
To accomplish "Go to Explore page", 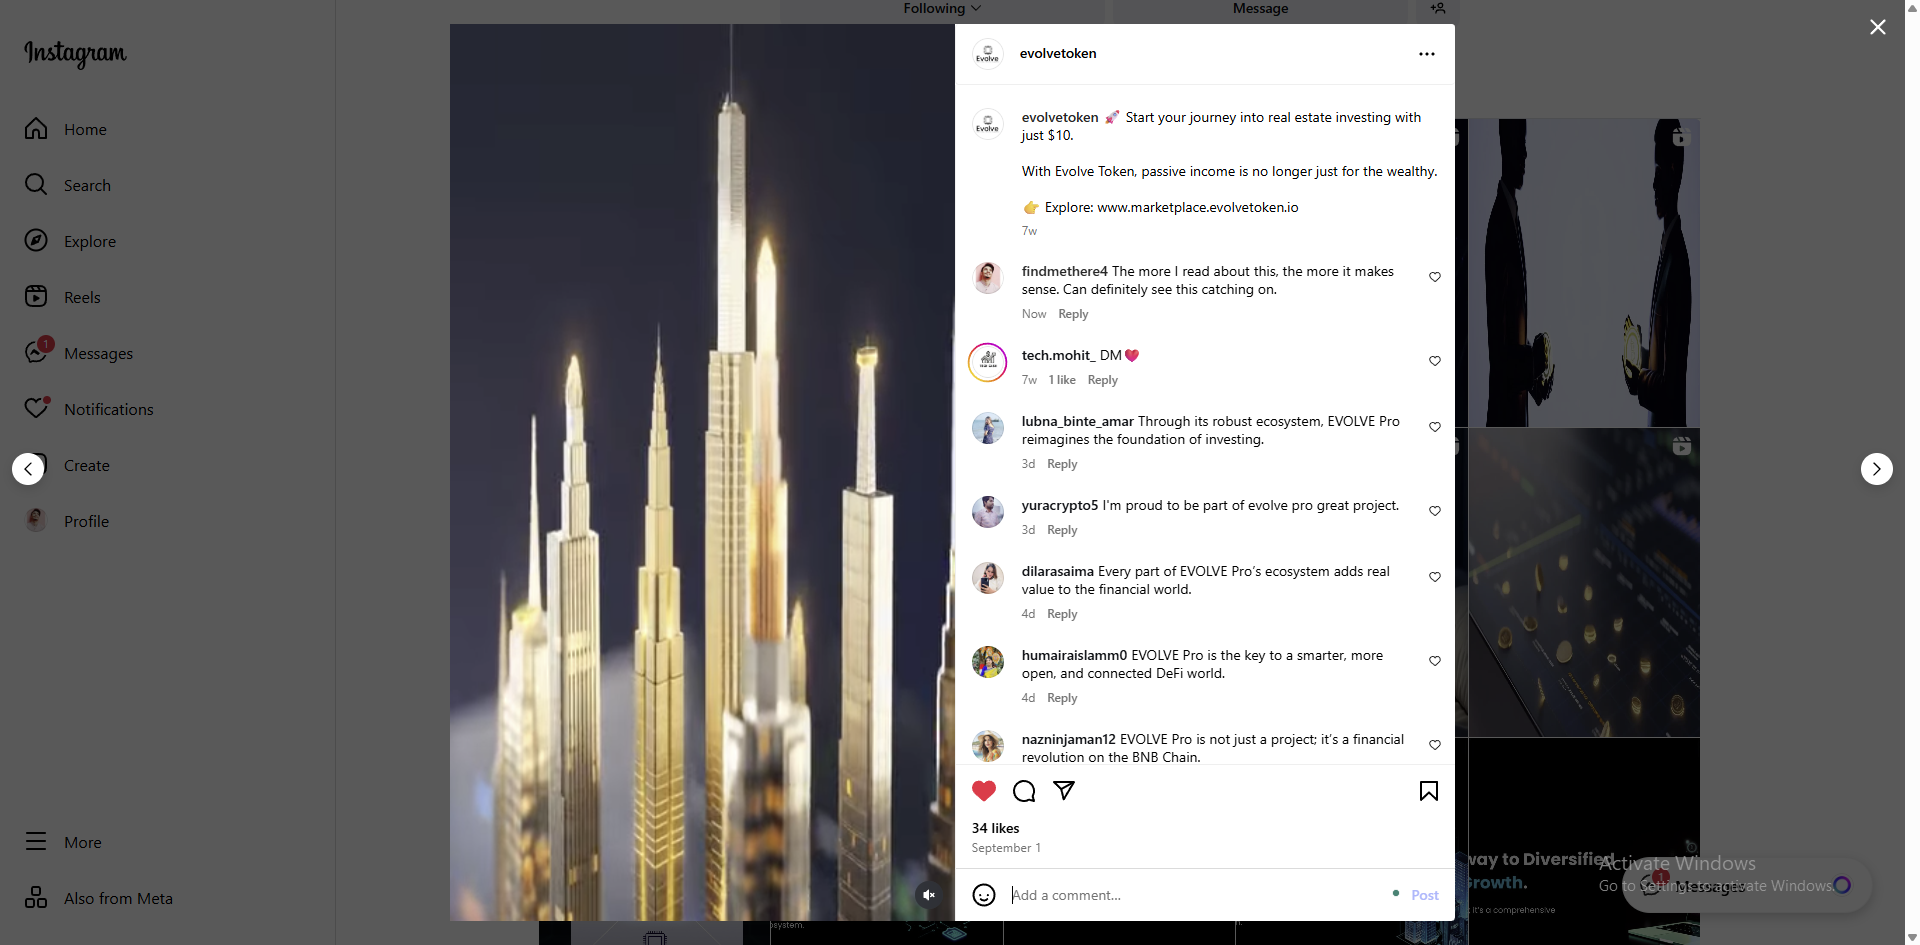I will [x=70, y=241].
